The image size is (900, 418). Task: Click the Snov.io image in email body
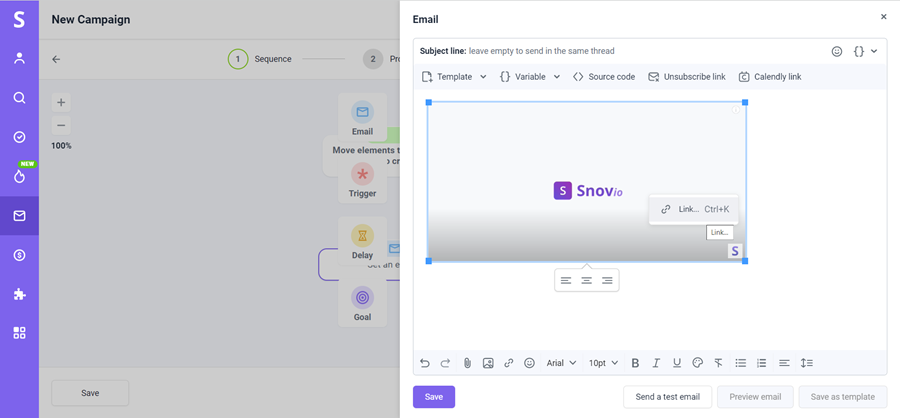(587, 181)
